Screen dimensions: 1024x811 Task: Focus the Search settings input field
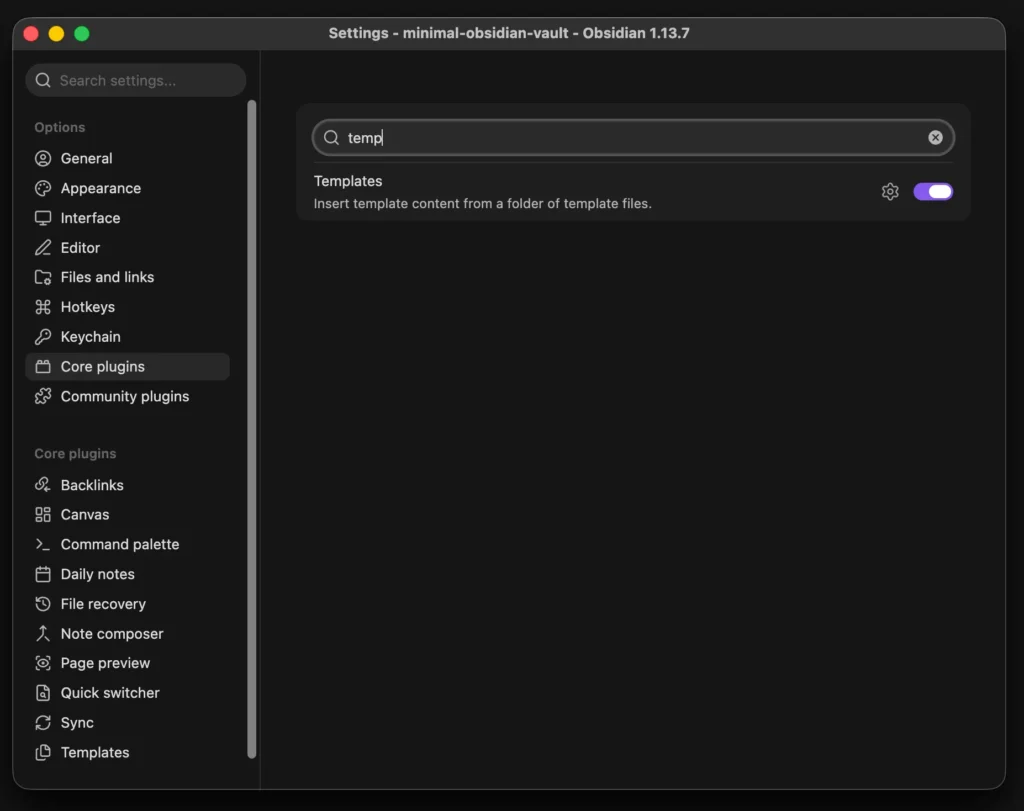pos(136,80)
